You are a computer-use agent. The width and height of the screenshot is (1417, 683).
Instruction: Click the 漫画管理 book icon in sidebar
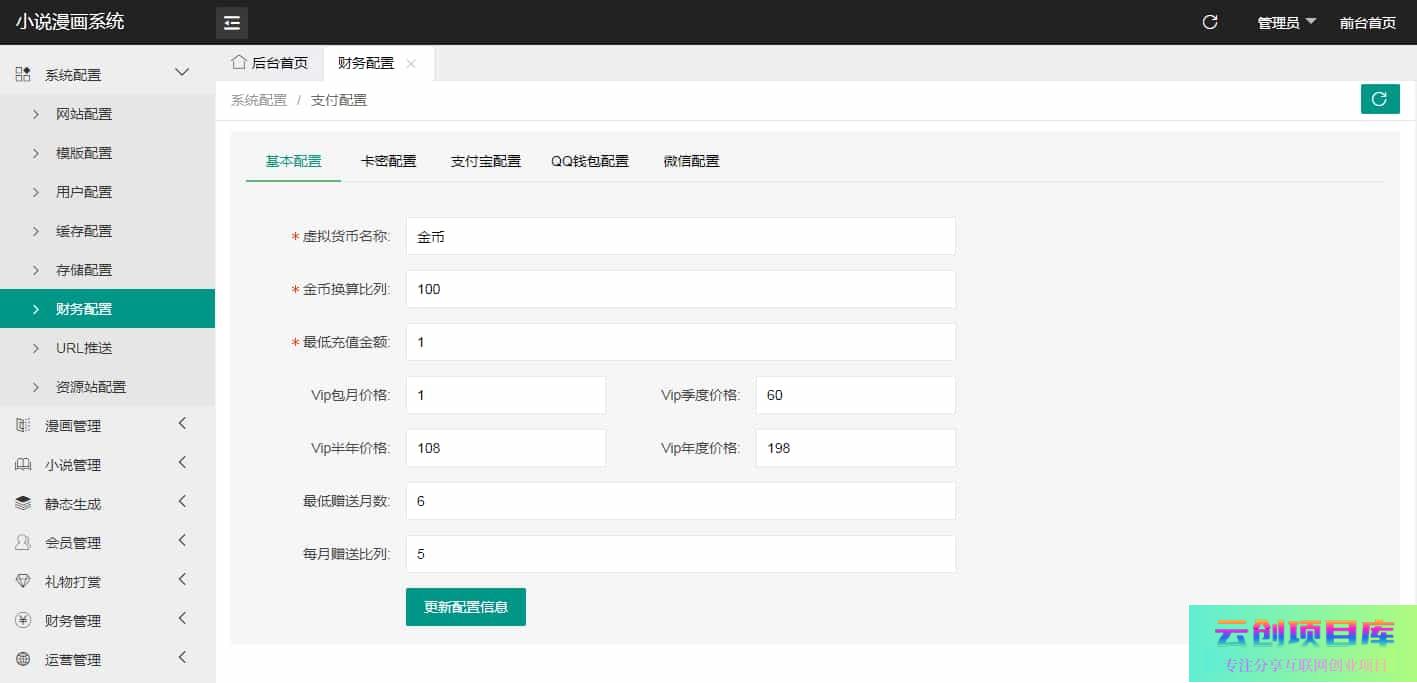23,426
